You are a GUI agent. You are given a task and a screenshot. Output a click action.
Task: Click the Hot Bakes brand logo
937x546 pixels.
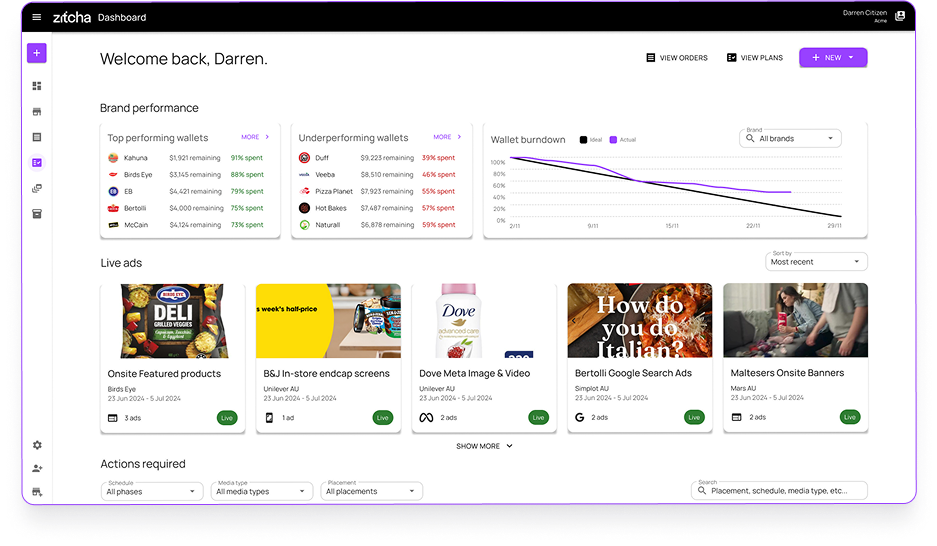coord(304,208)
